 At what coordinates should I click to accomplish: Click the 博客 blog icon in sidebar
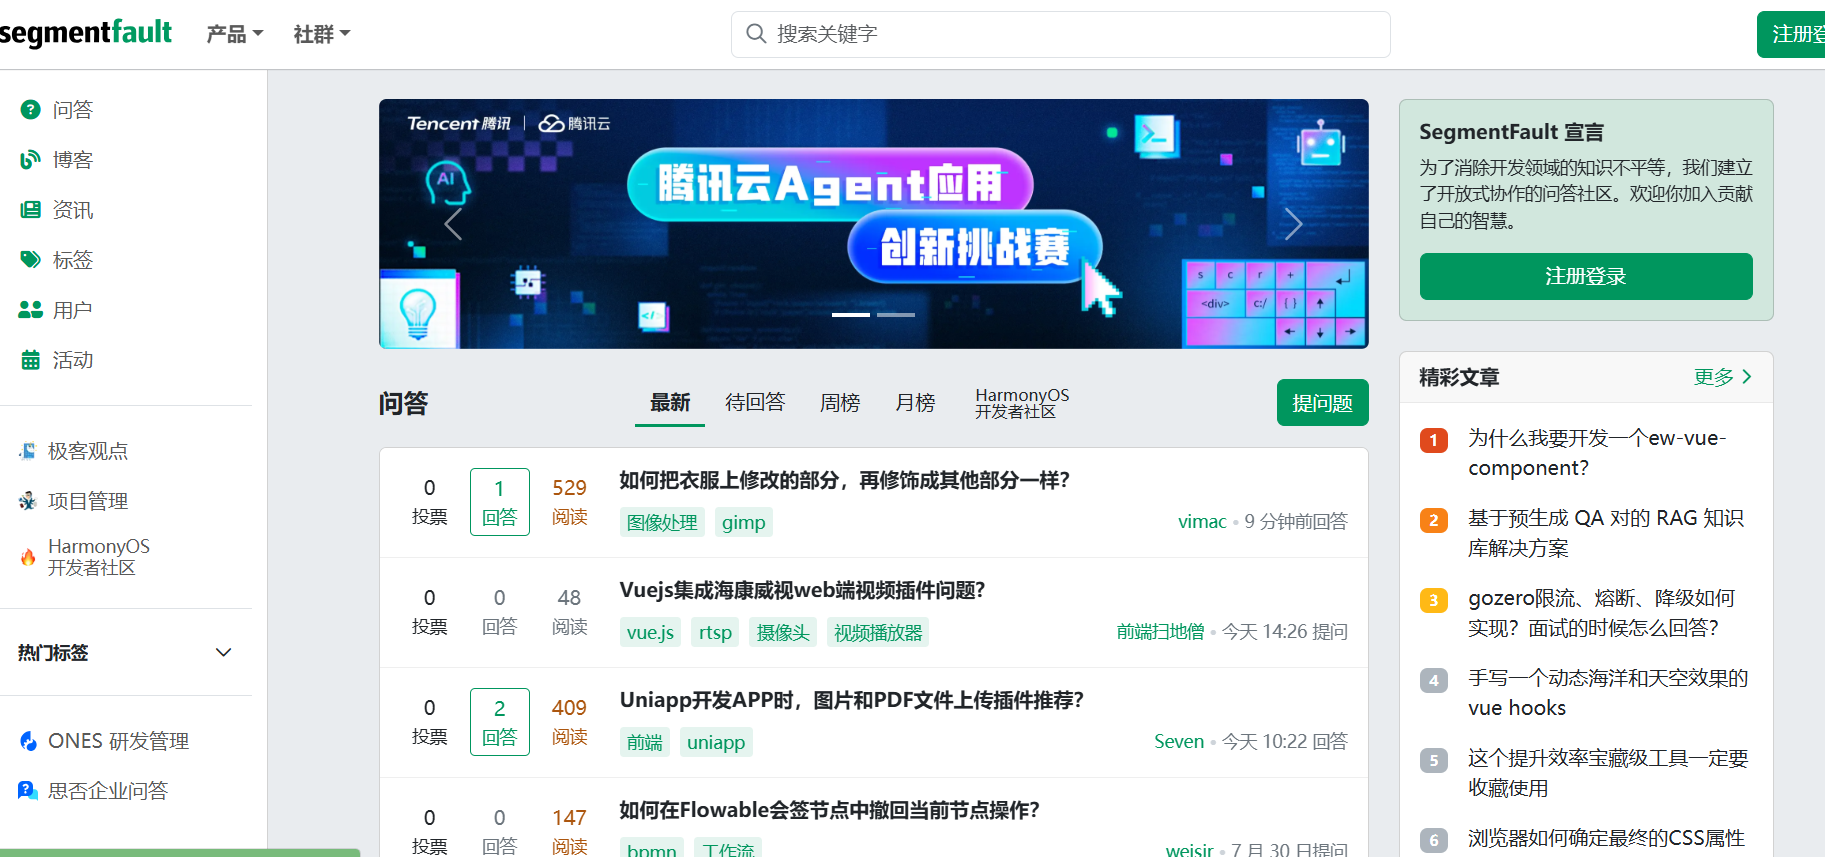tap(30, 159)
